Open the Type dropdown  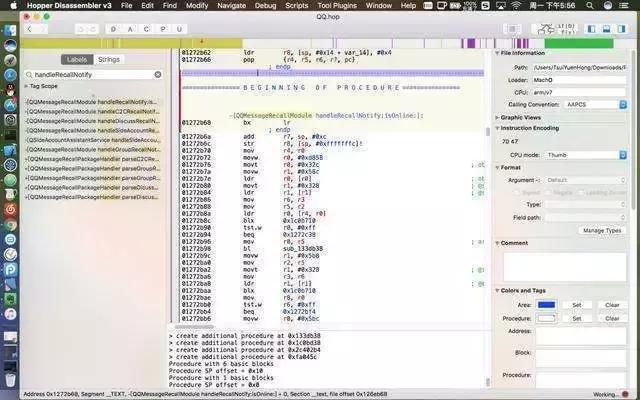[585, 204]
